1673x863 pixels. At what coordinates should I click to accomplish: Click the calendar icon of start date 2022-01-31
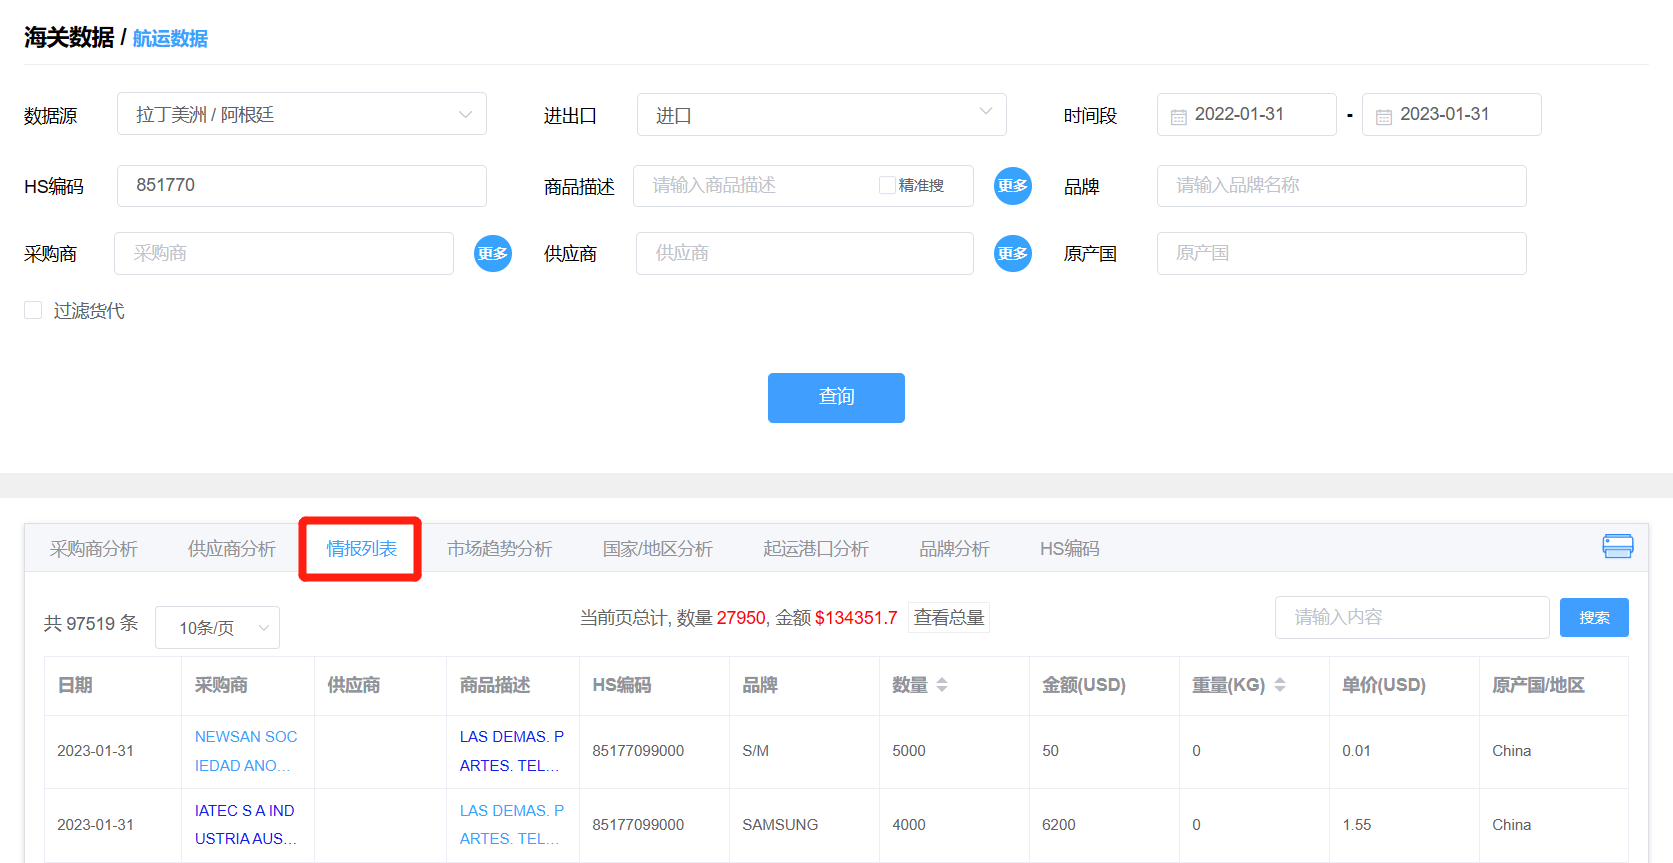pos(1178,117)
